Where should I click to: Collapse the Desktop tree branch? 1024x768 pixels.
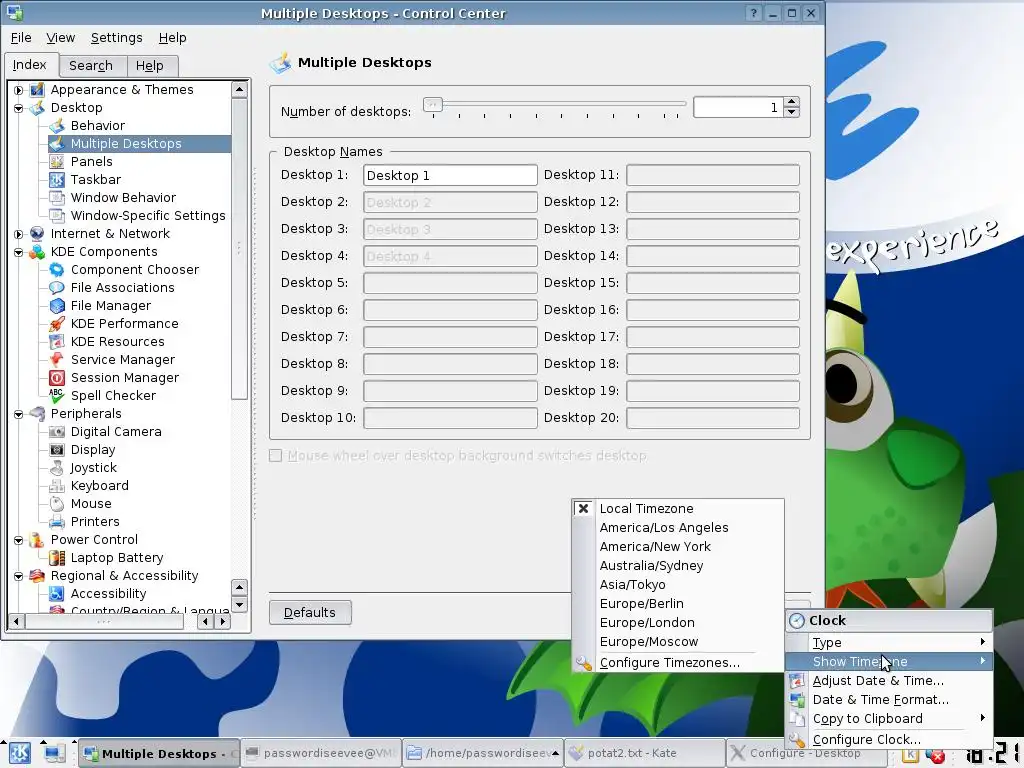(x=18, y=108)
